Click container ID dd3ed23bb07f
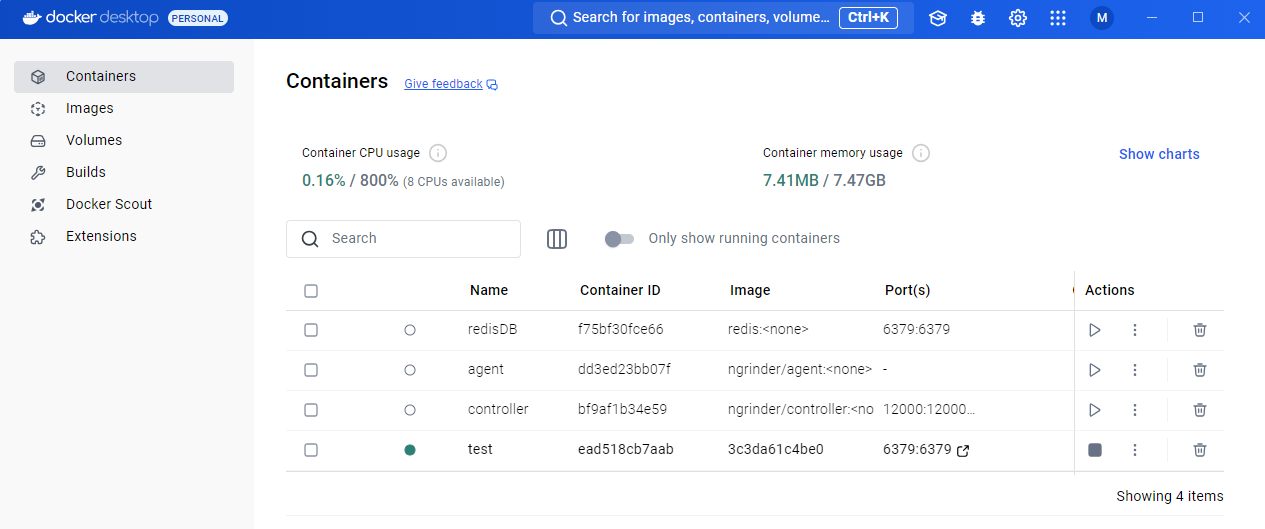This screenshot has width=1265, height=529. tap(624, 369)
